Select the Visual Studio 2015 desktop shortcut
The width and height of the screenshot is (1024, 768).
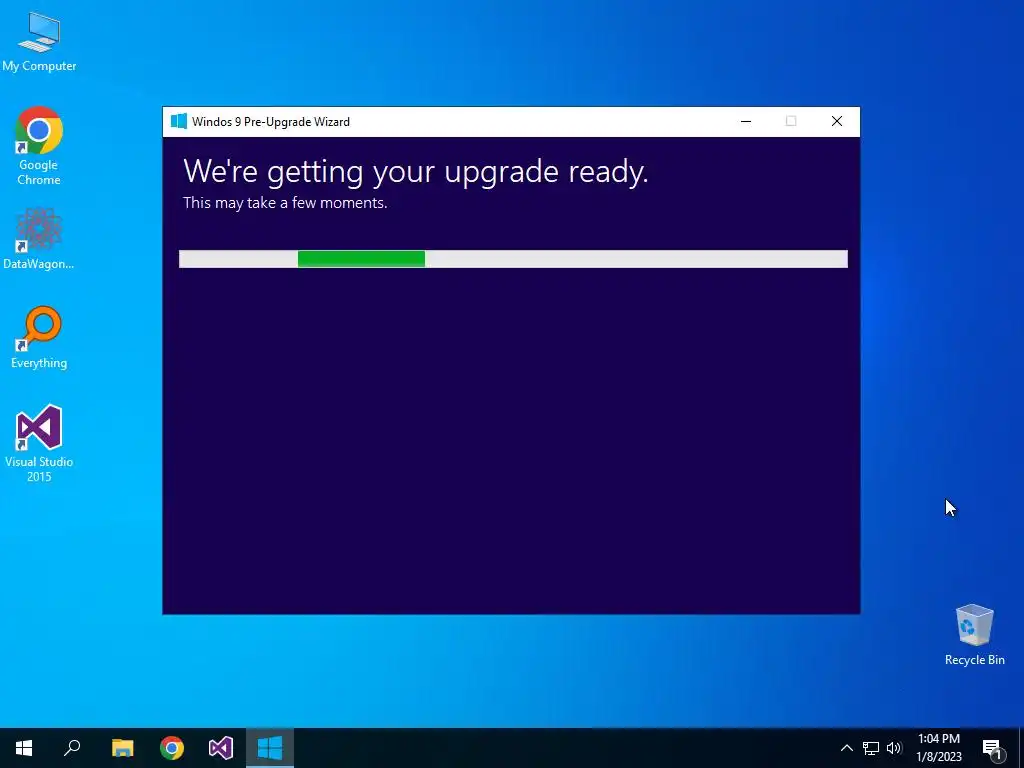39,444
